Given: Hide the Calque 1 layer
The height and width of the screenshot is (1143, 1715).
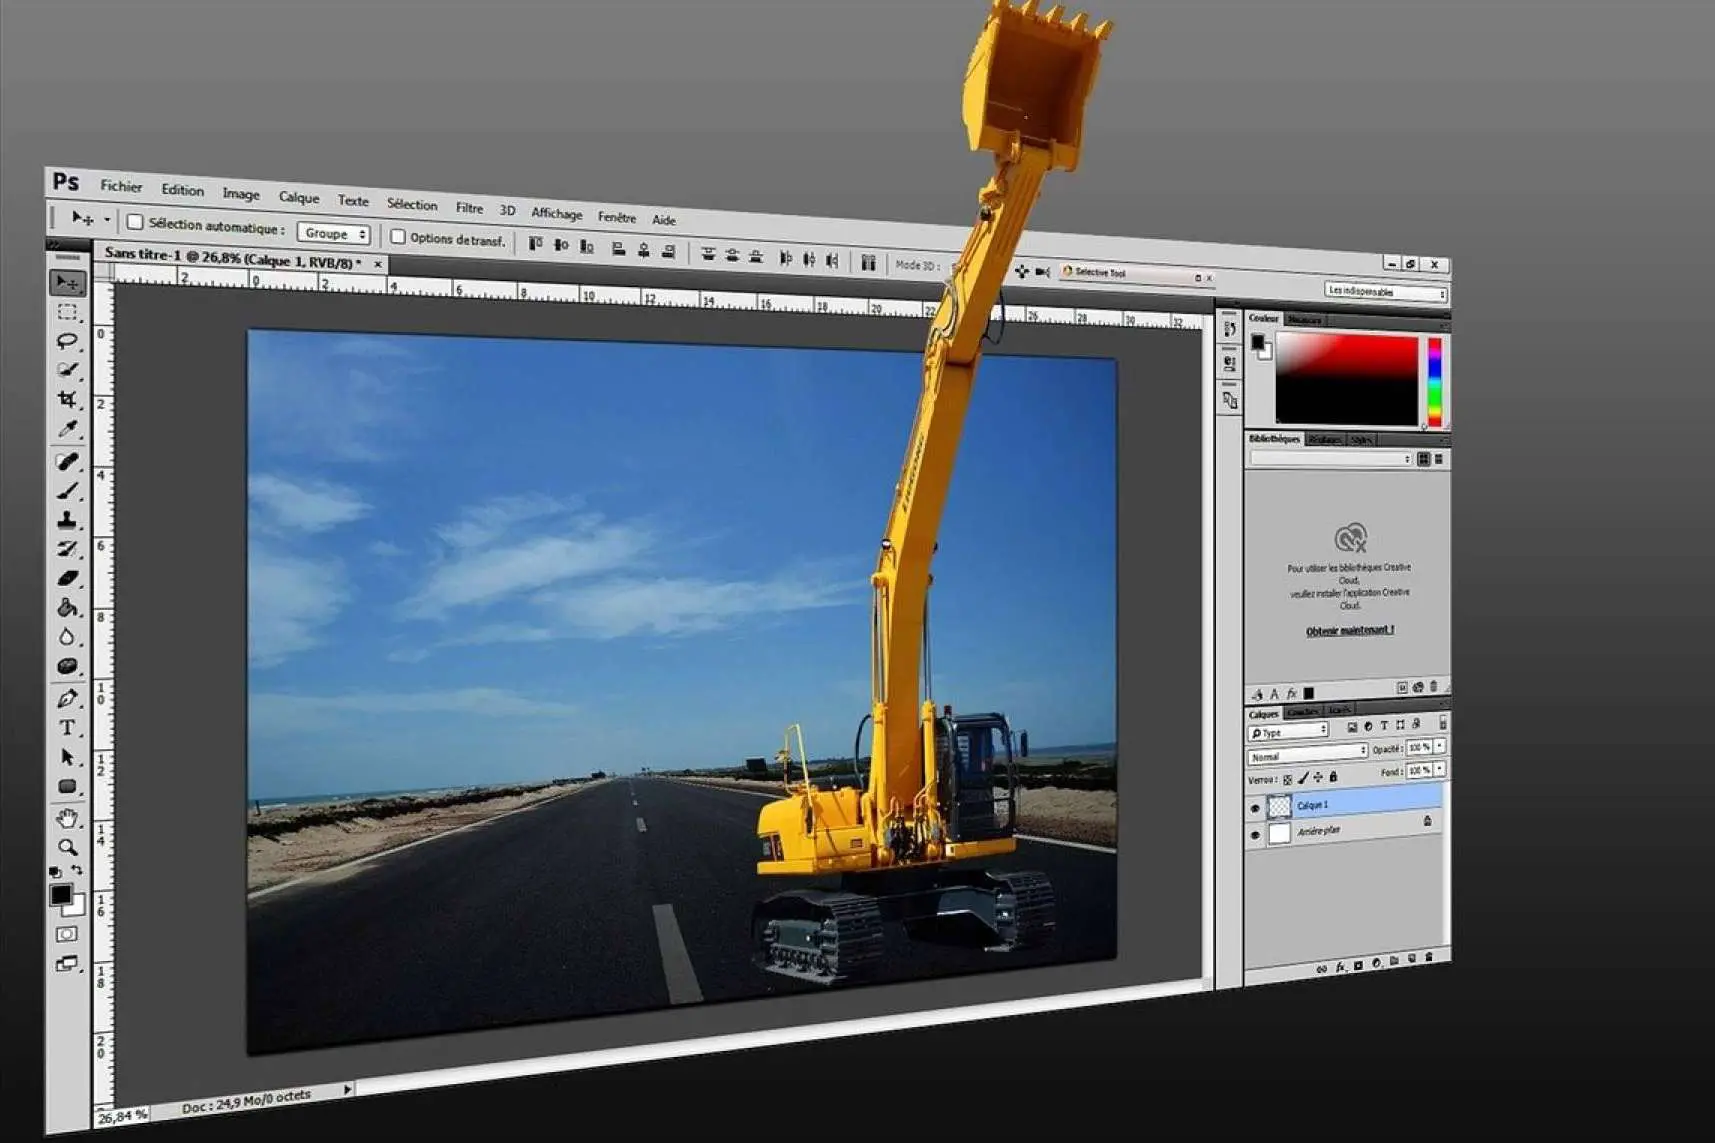Looking at the screenshot, I should (1255, 808).
